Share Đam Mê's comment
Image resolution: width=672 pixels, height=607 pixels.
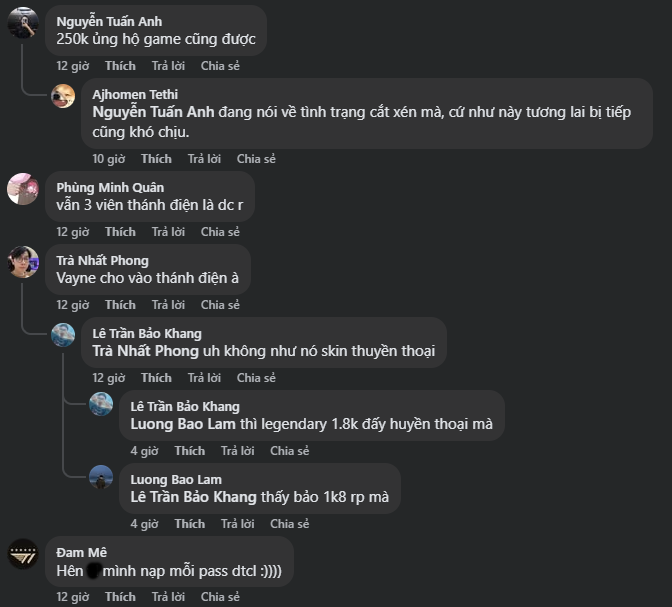click(x=220, y=597)
